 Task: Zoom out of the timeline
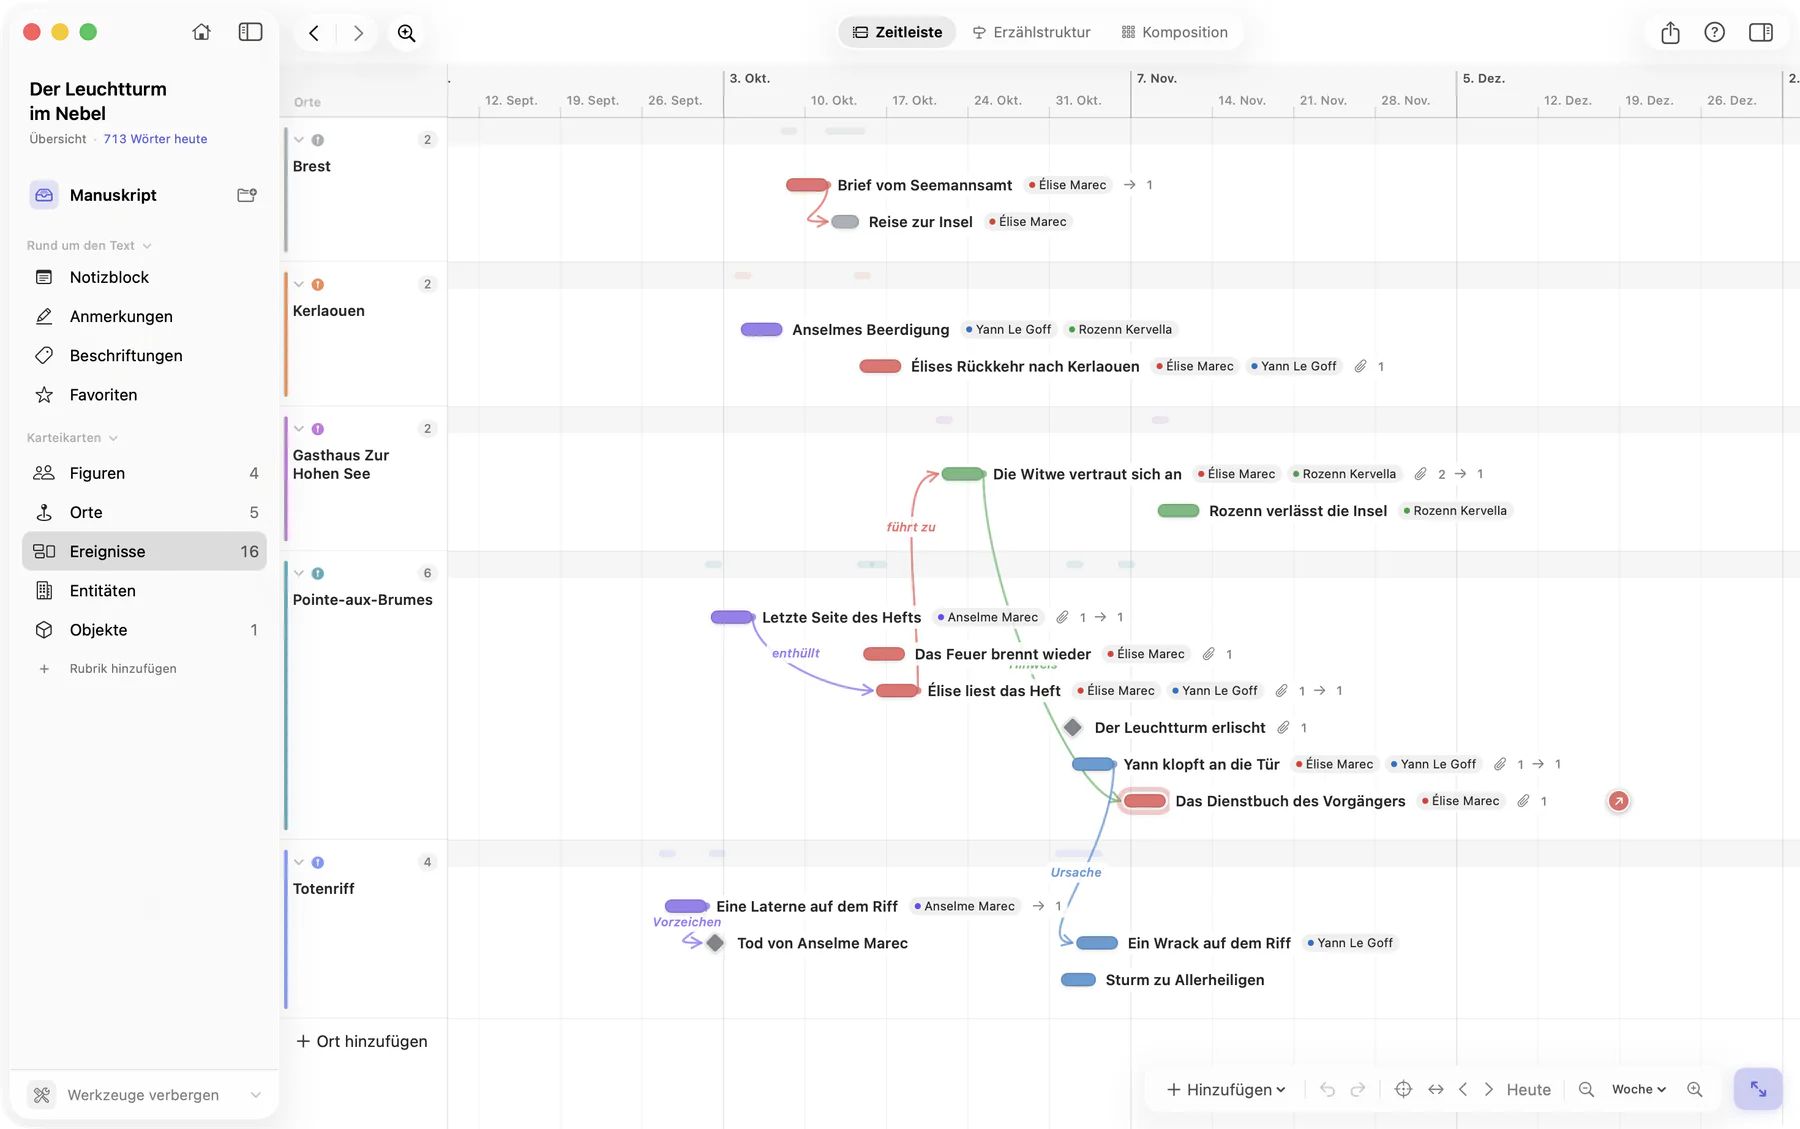point(1586,1089)
